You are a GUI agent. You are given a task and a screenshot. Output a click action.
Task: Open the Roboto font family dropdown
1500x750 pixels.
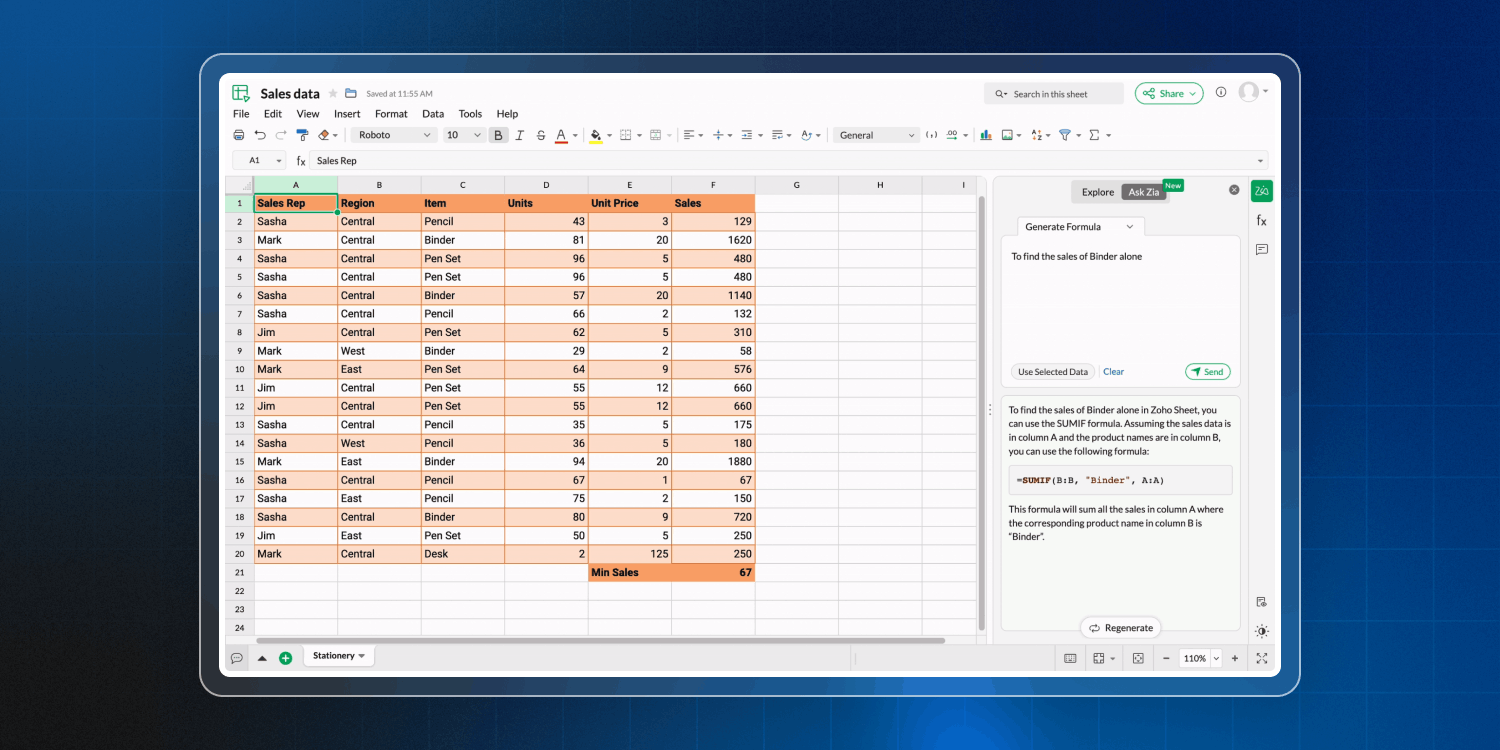point(395,135)
